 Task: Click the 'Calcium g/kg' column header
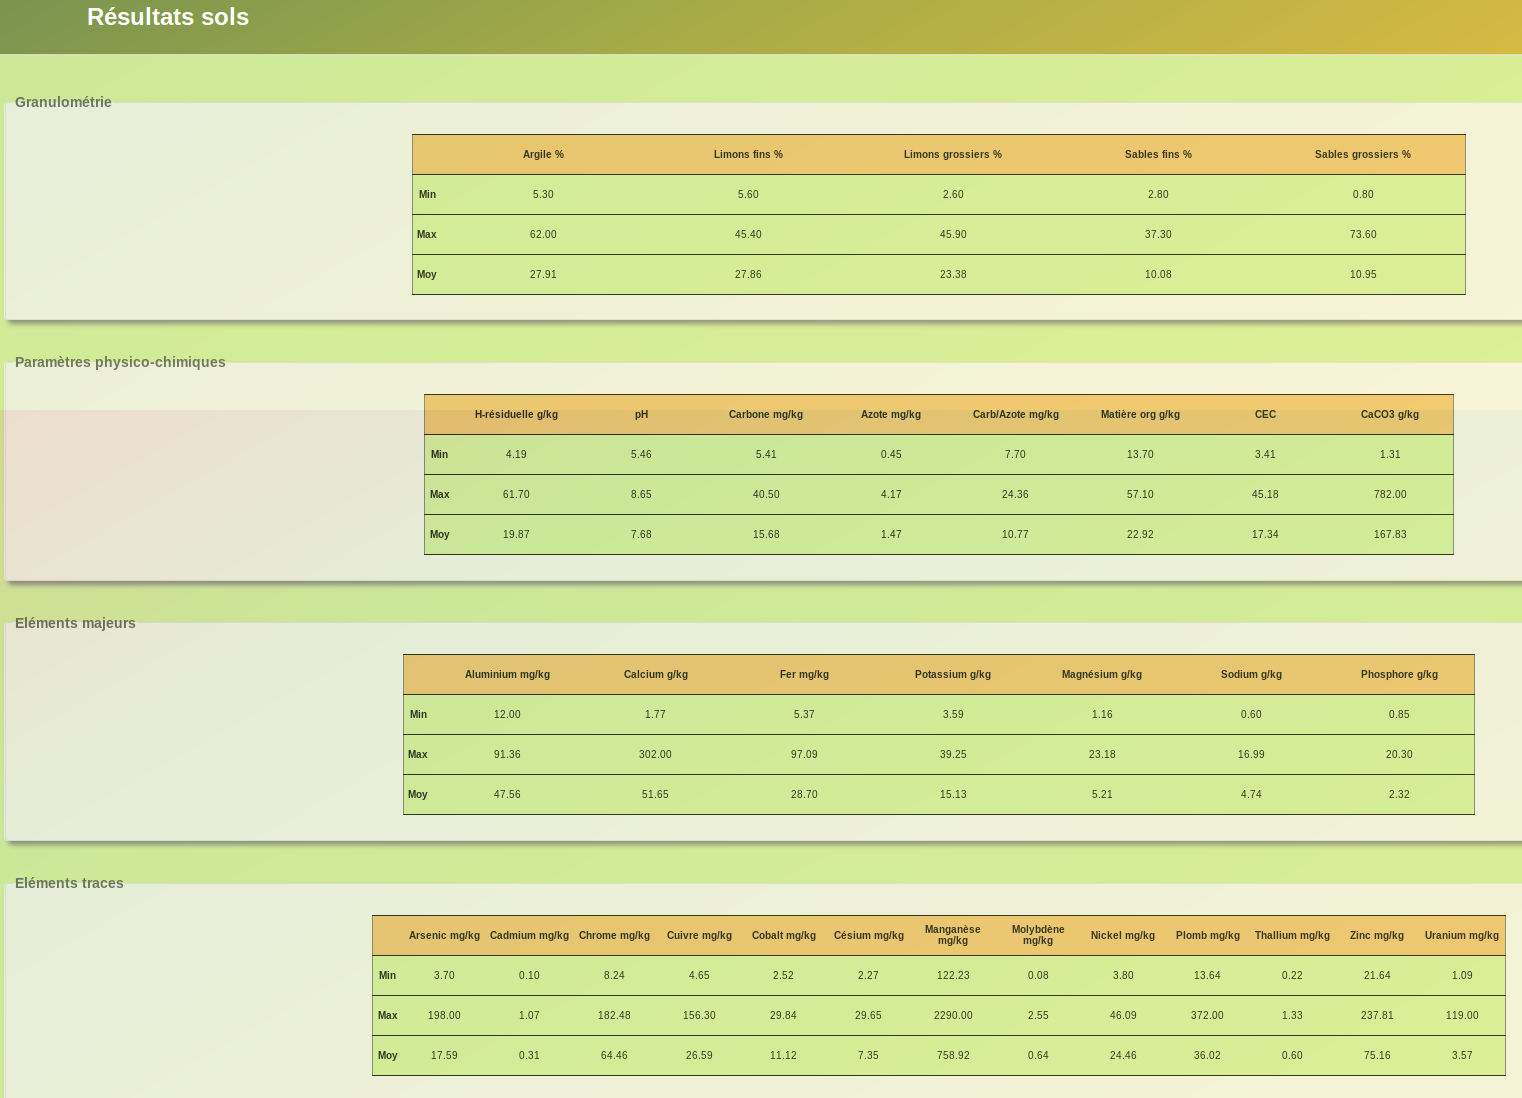655,674
